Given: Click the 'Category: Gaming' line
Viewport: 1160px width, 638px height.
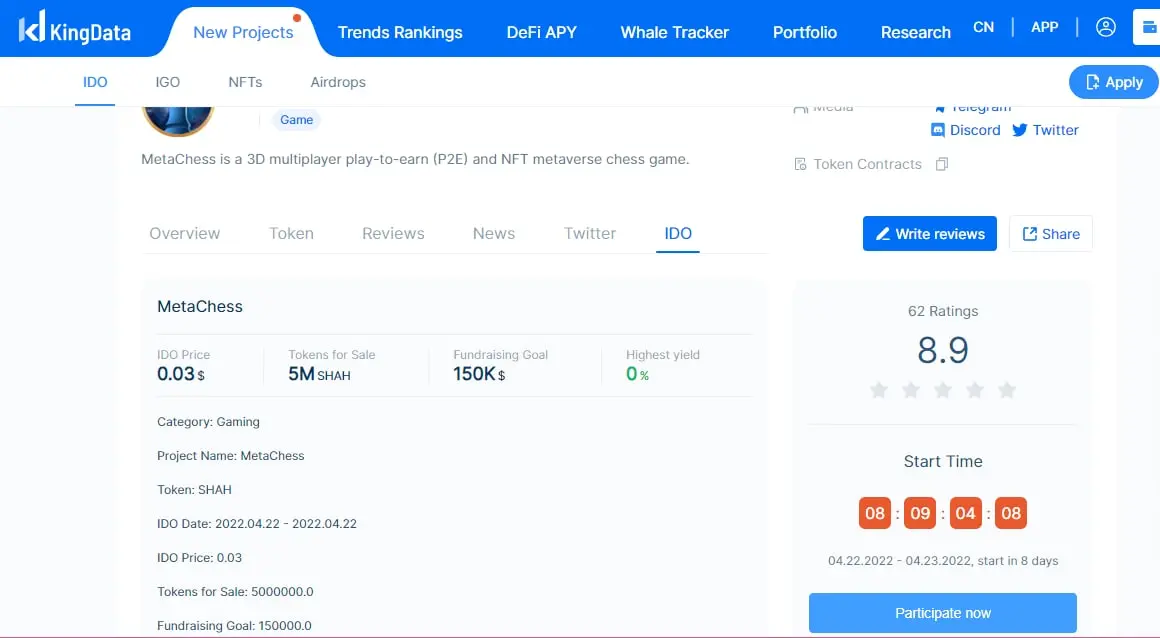Looking at the screenshot, I should pos(208,422).
